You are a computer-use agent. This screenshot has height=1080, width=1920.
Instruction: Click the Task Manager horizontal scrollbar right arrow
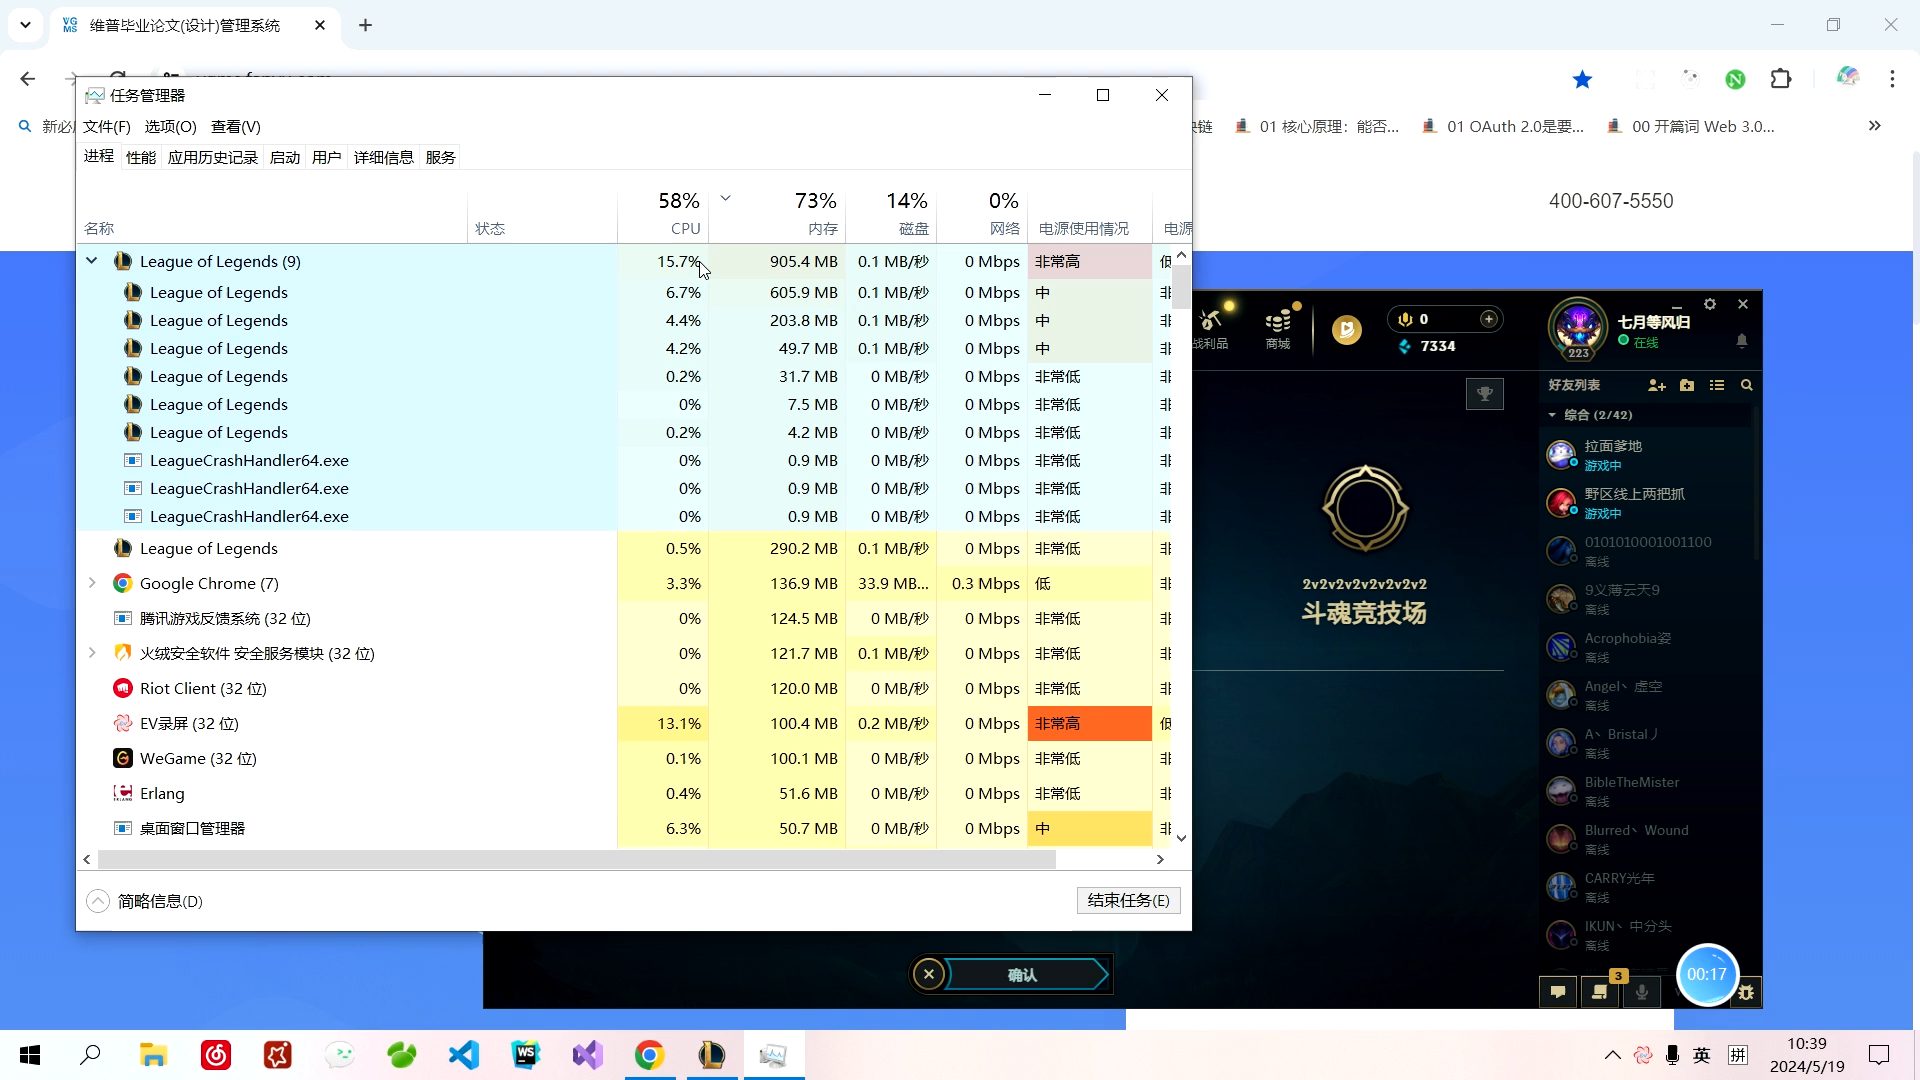coord(1160,859)
